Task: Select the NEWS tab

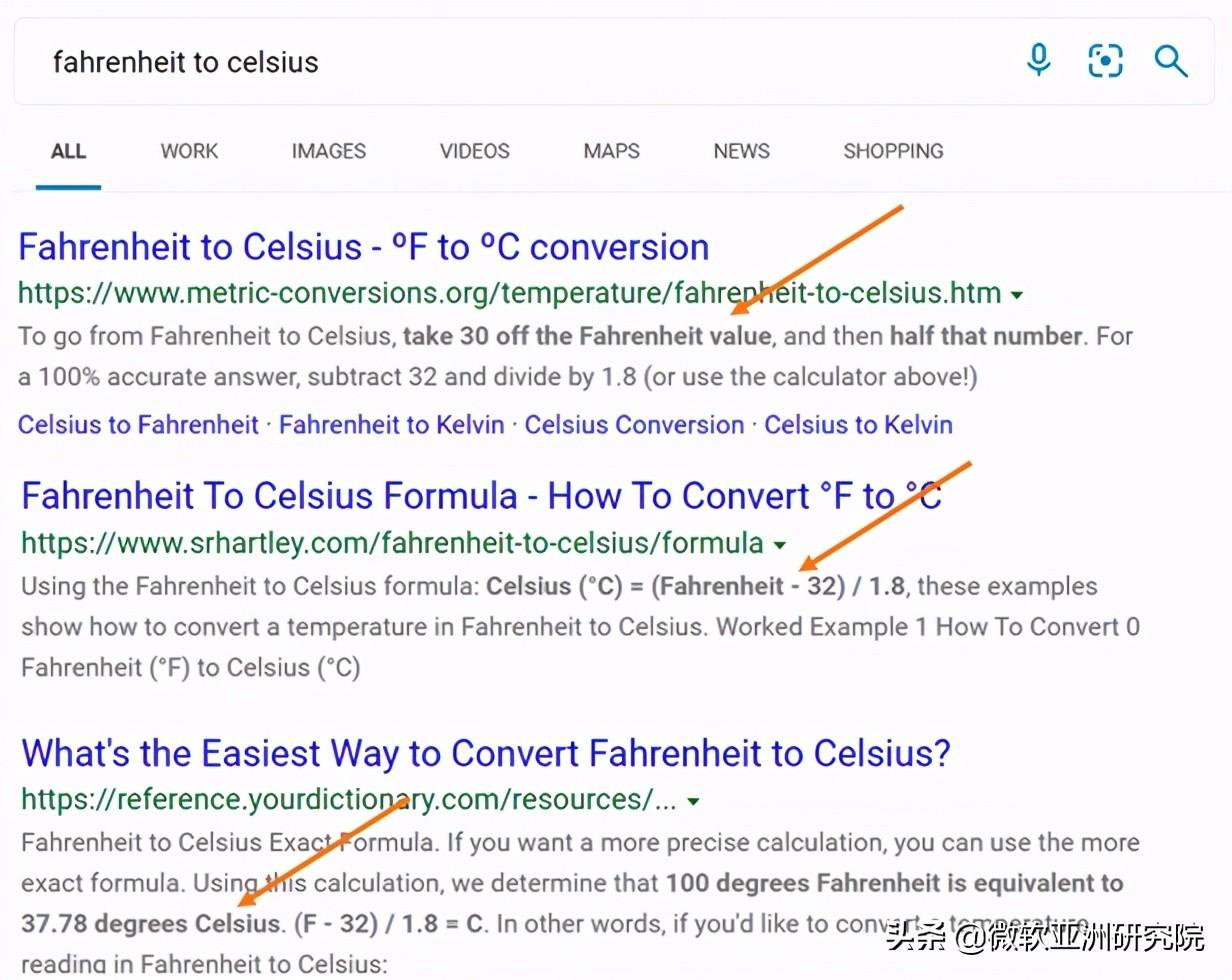Action: tap(741, 151)
